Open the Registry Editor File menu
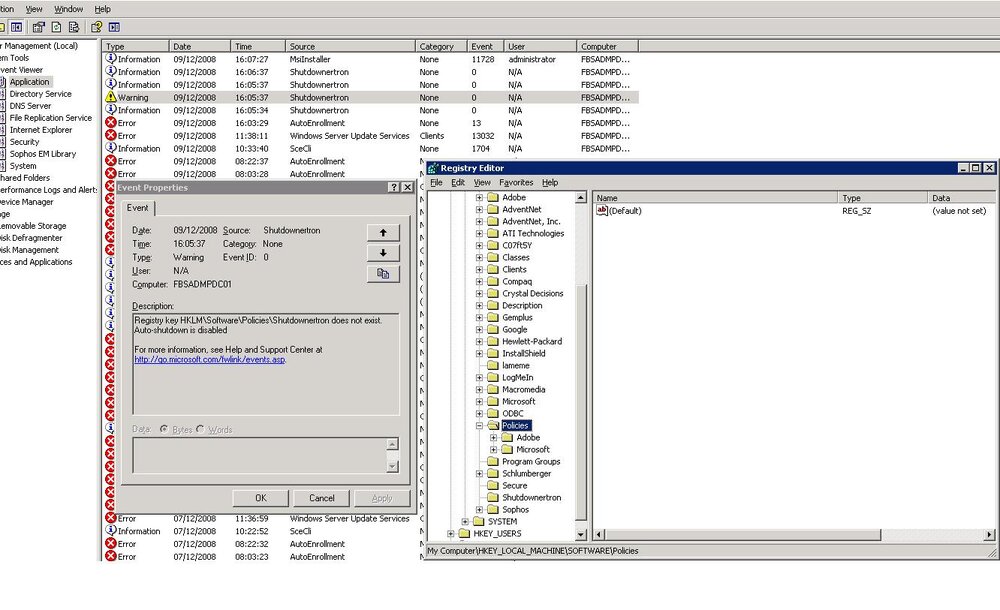1000x610 pixels. coord(436,182)
